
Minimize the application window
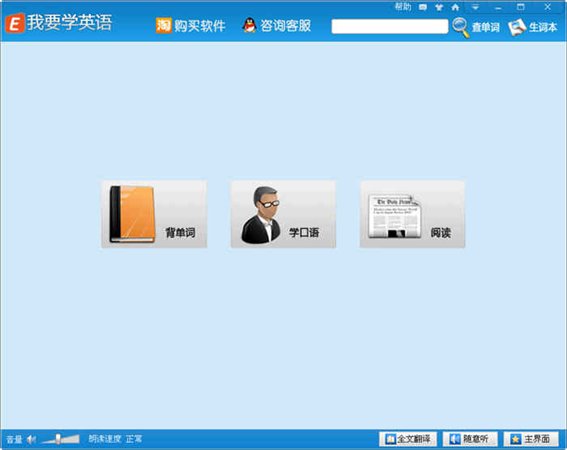[498, 7]
